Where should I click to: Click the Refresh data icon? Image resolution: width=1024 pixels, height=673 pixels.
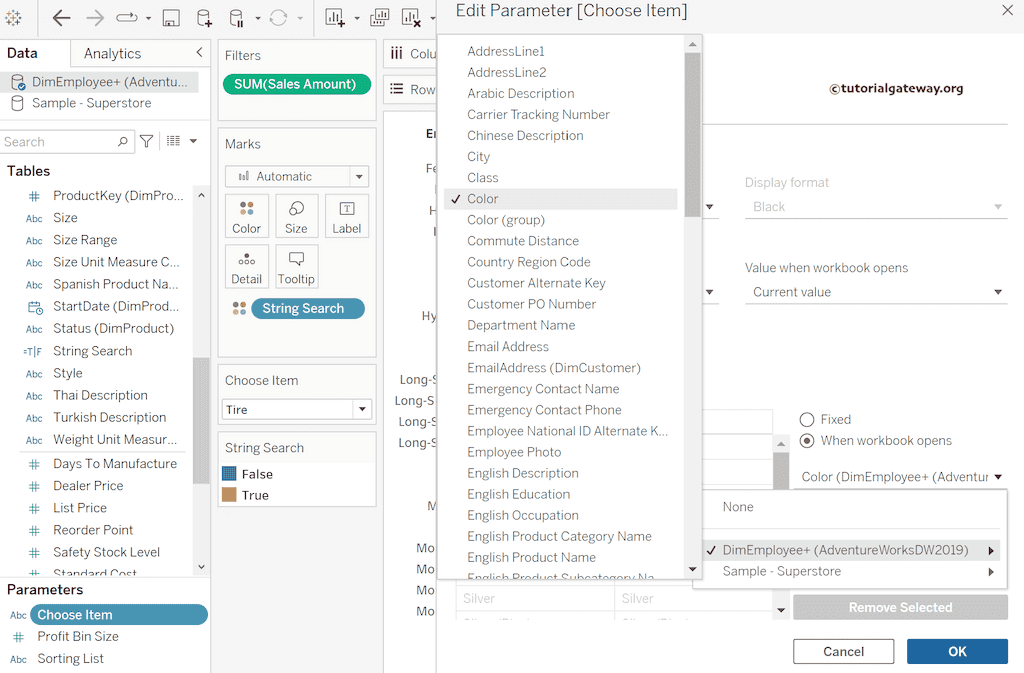279,18
